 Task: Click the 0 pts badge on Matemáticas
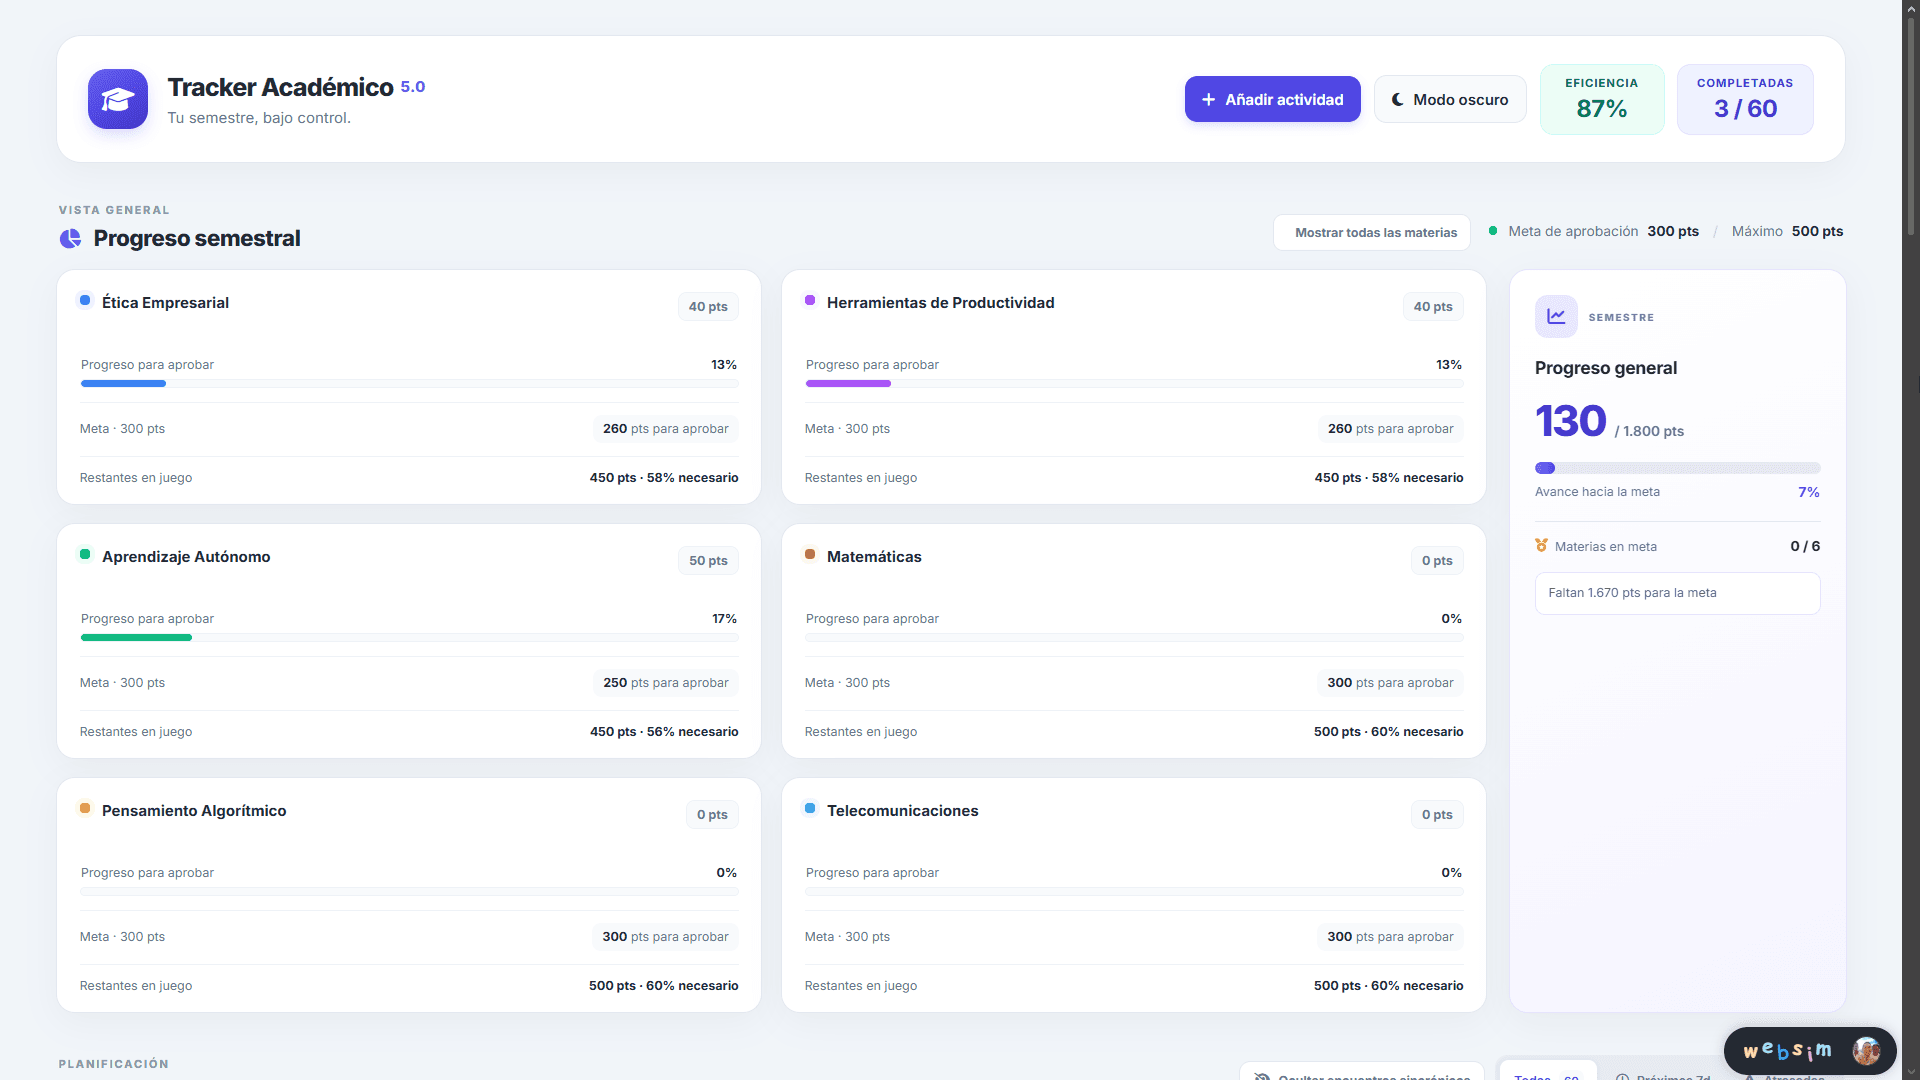pos(1437,561)
